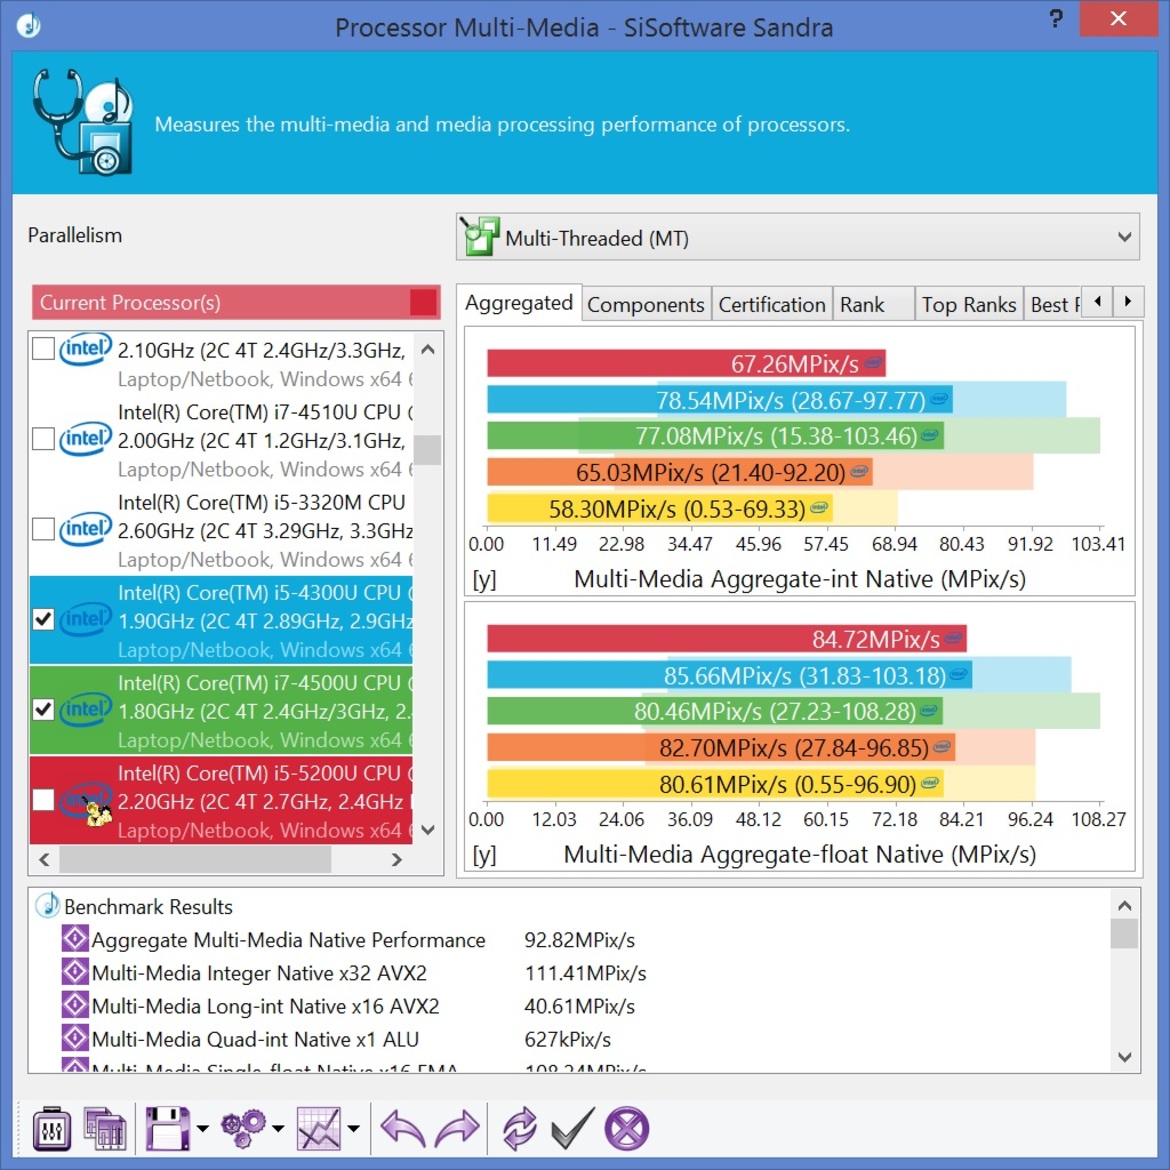Click the Intel logo of the i7-4510U entry
1170x1170 pixels.
(85, 439)
